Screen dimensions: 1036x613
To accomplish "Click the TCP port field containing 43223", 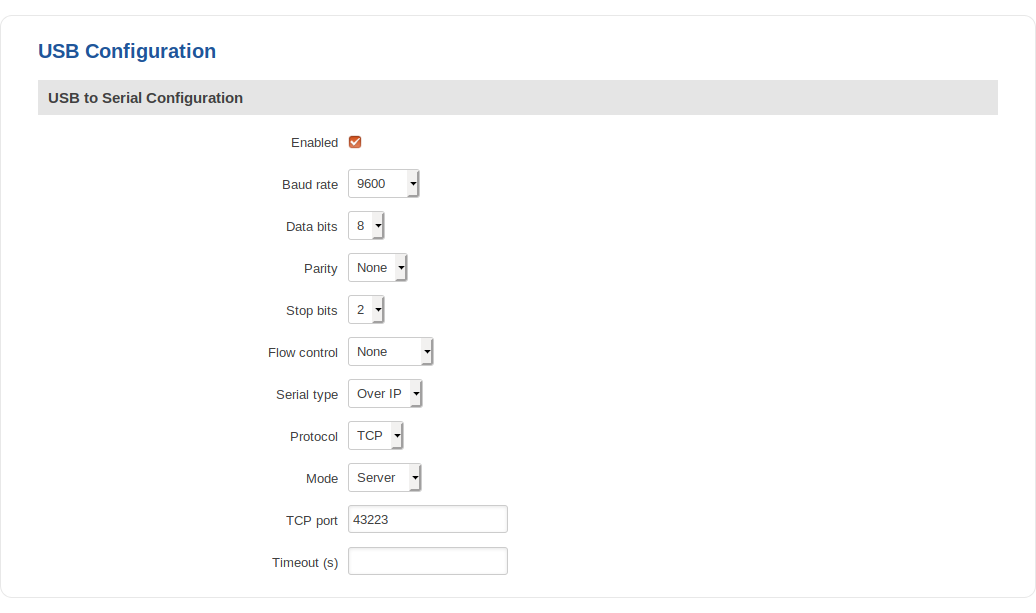I will pyautogui.click(x=427, y=520).
